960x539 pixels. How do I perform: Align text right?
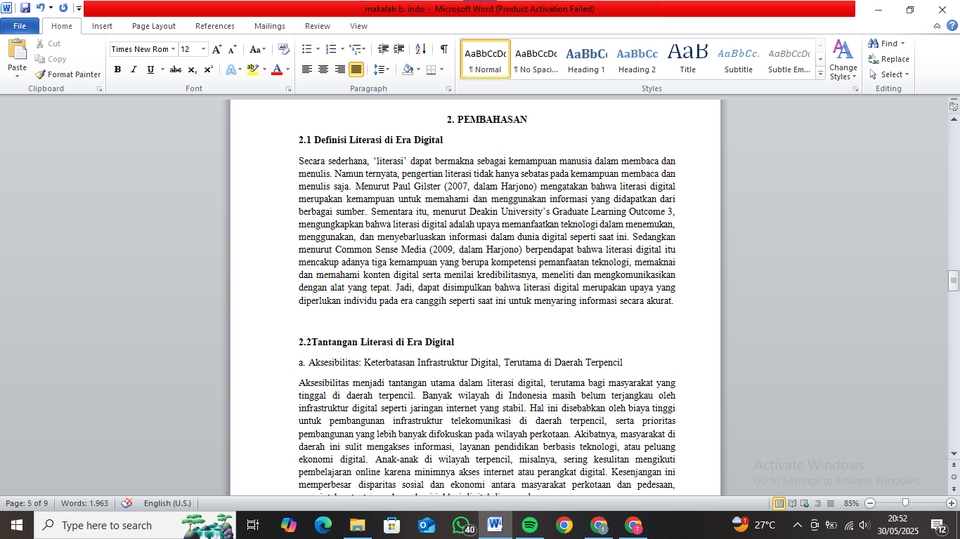(x=339, y=69)
